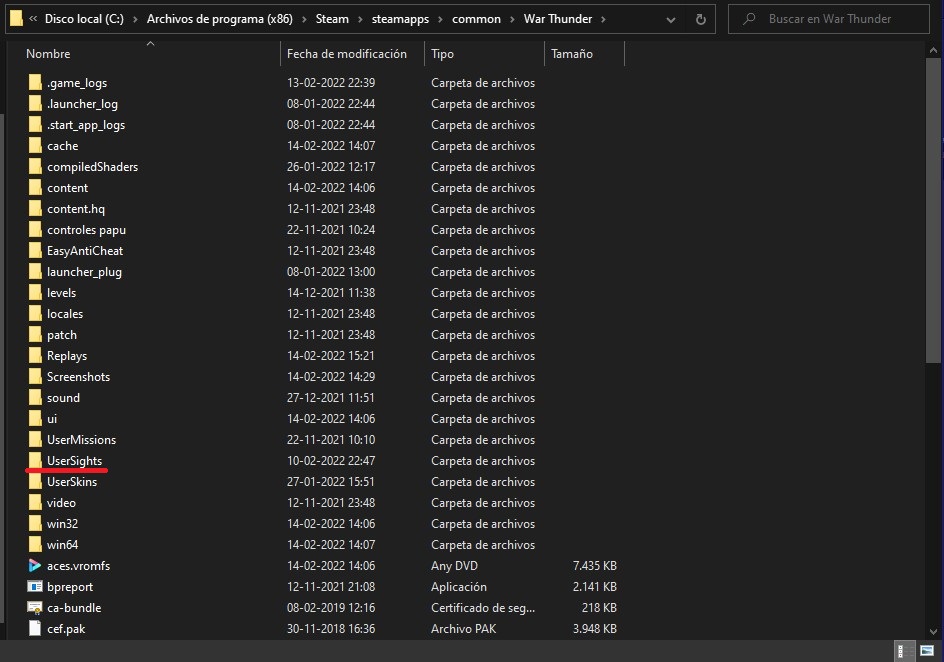This screenshot has width=944, height=662.
Task: Open the address bar history dropdown
Action: 671,19
